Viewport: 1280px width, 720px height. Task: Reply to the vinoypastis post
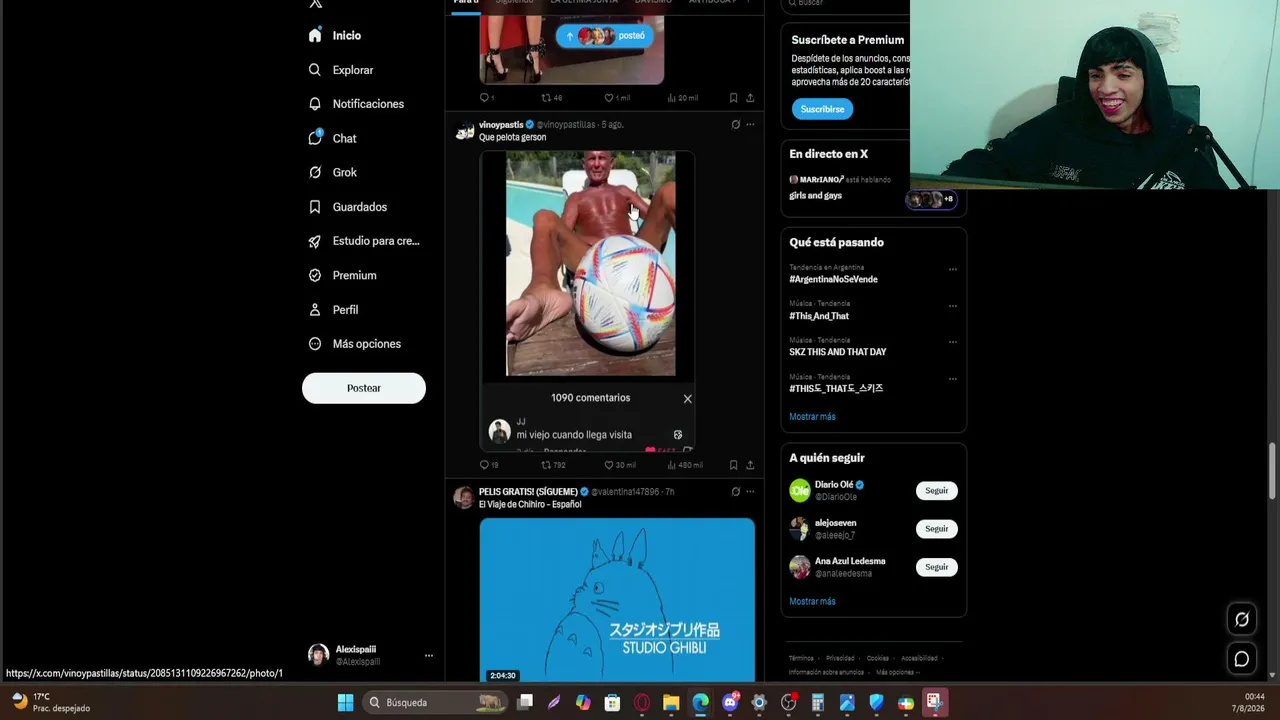[488, 465]
